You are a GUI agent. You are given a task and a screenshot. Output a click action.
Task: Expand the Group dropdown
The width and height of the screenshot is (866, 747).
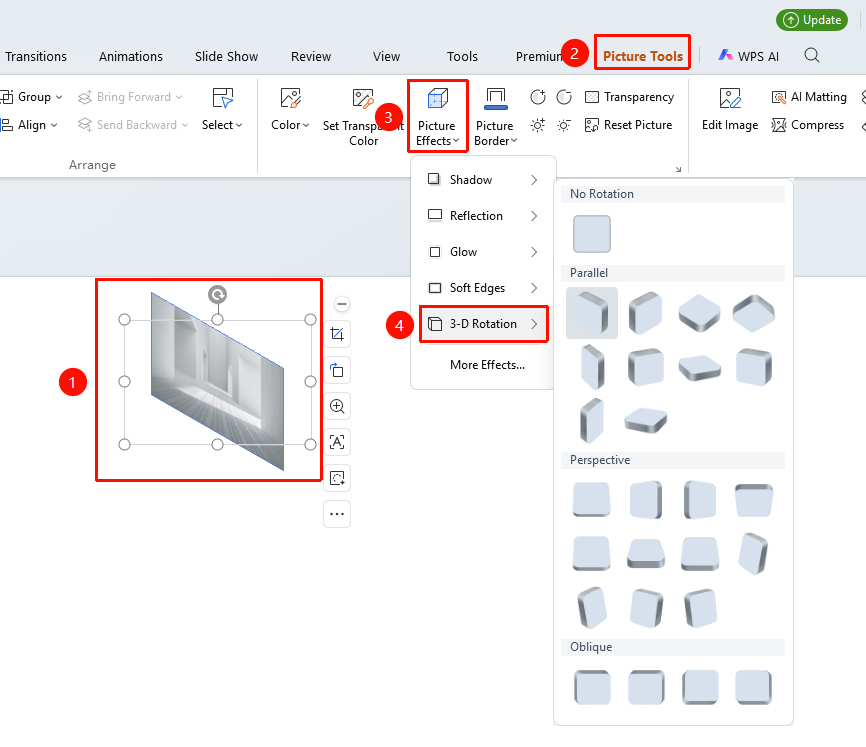click(31, 97)
